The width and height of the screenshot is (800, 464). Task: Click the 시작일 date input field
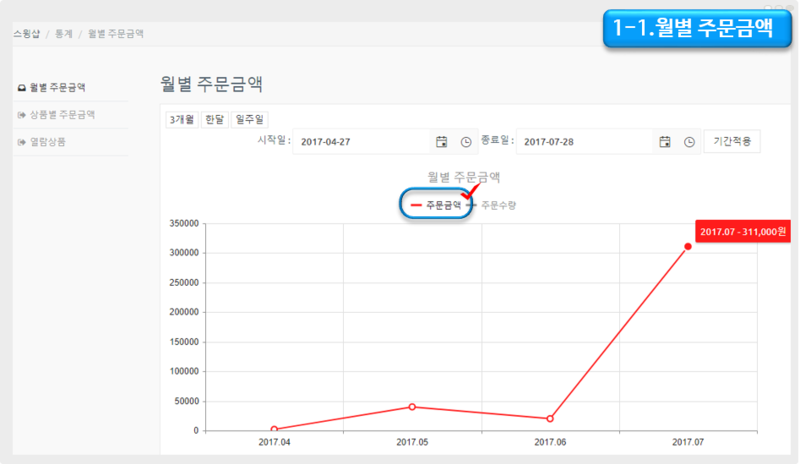pos(360,142)
